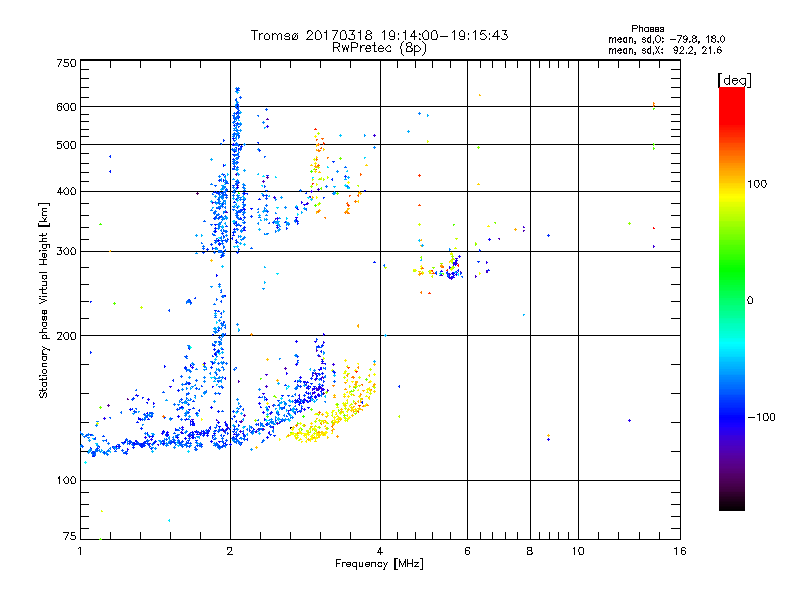Click the y-axis tick label "400"
Screen dimensions: 800x600
(x=66, y=191)
